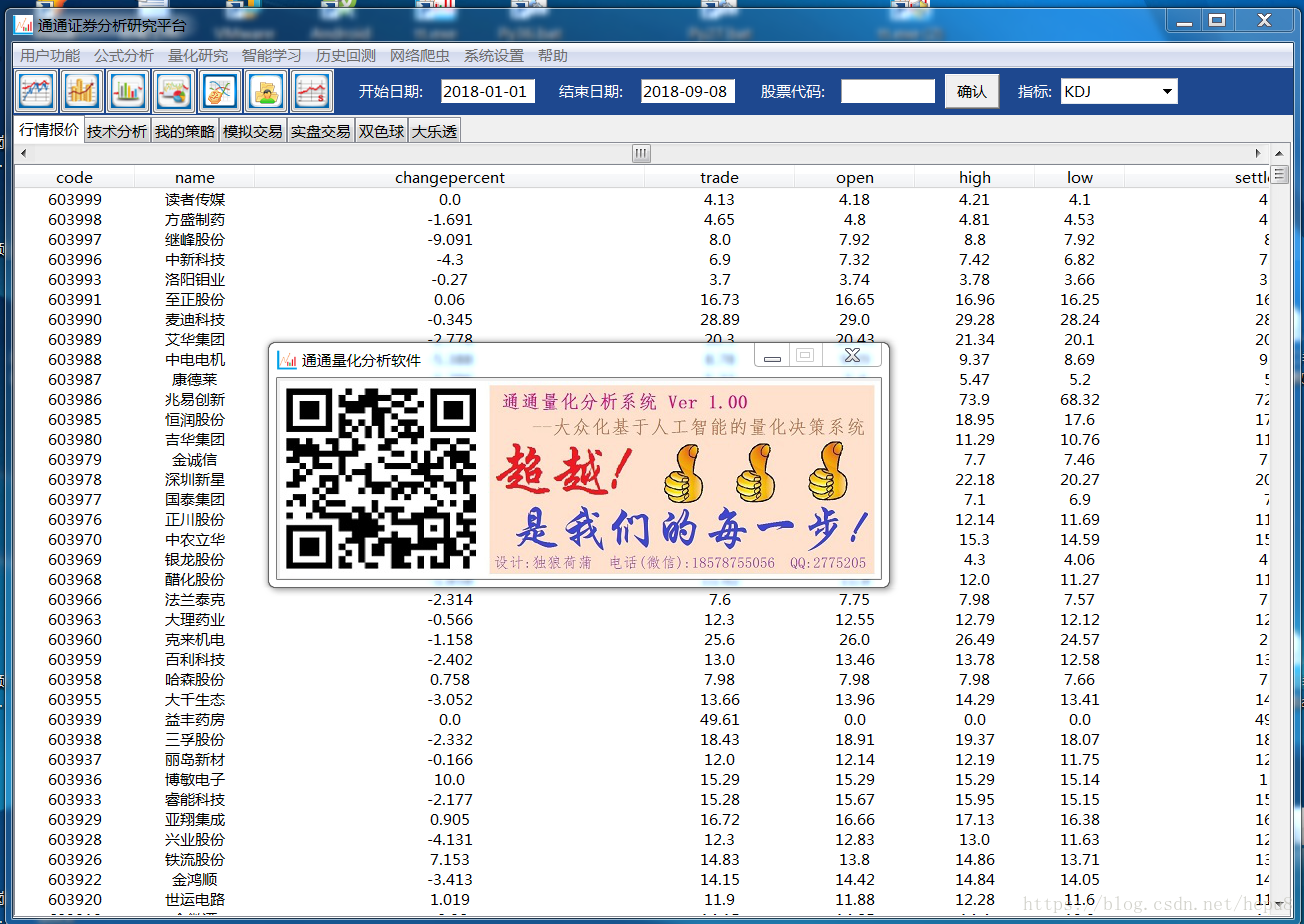
Task: Click the stock name 继峰股份
Action: coord(195,240)
